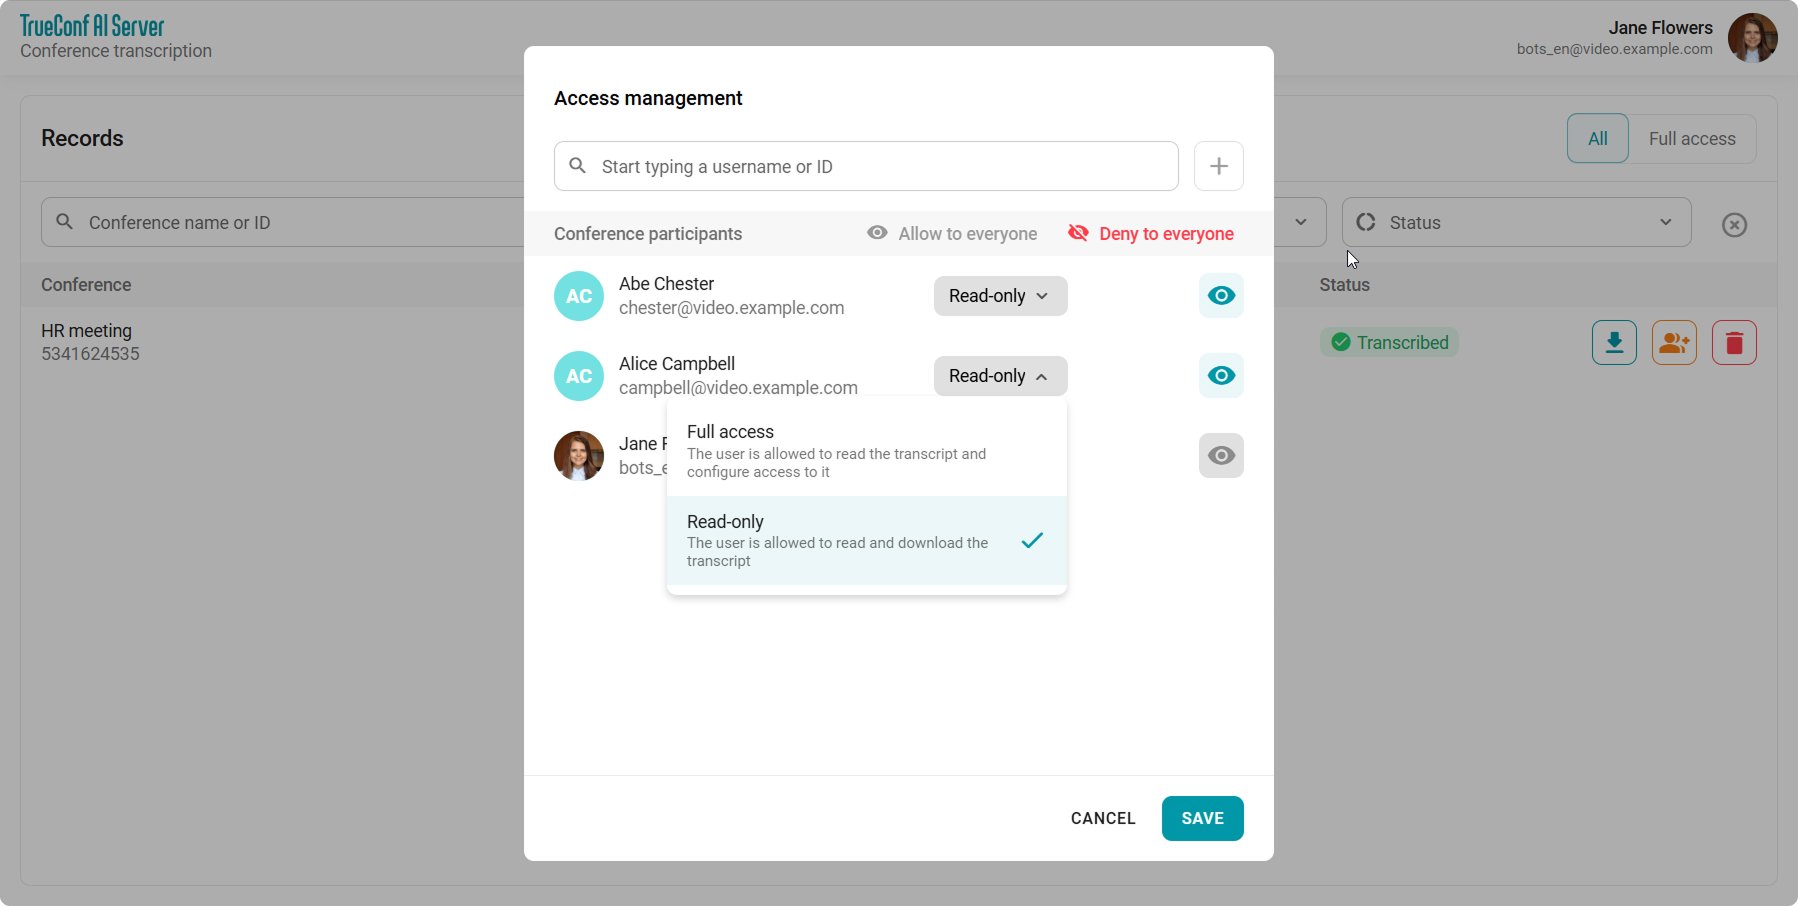
Task: Open access management via add-user icon
Action: [x=1674, y=343]
